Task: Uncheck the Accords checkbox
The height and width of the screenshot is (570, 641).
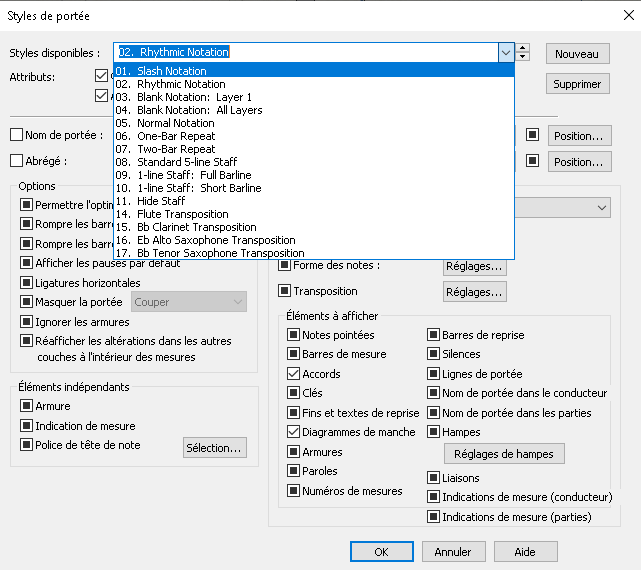Action: click(x=293, y=374)
